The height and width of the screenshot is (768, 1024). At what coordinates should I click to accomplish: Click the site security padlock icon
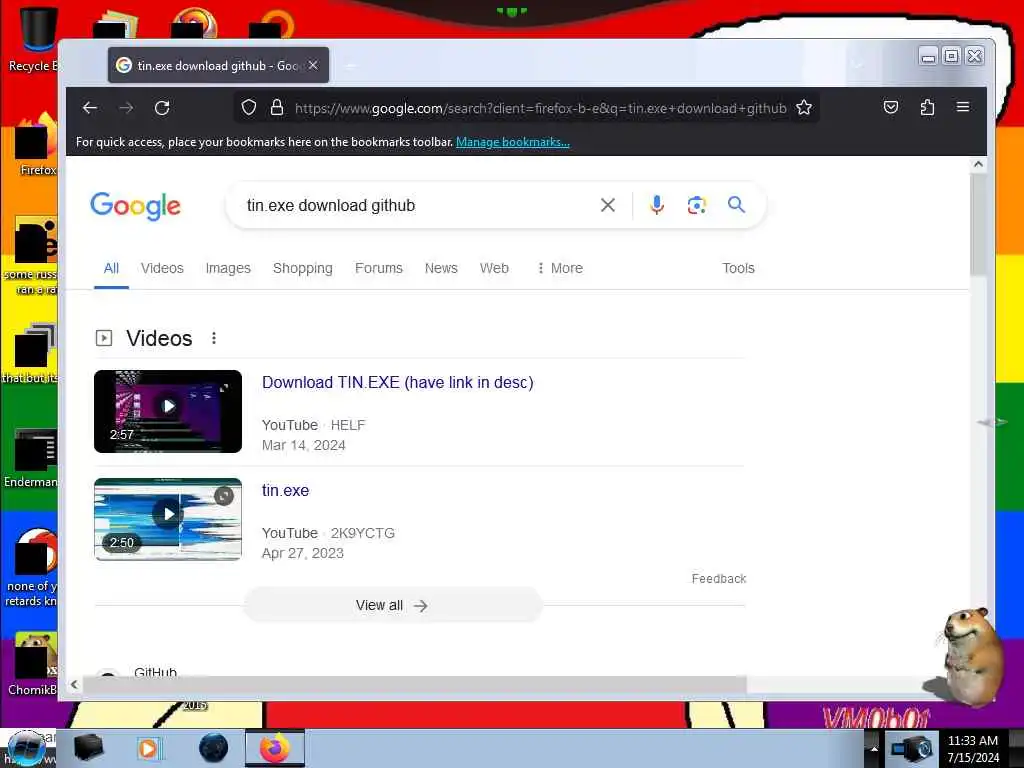pos(277,107)
